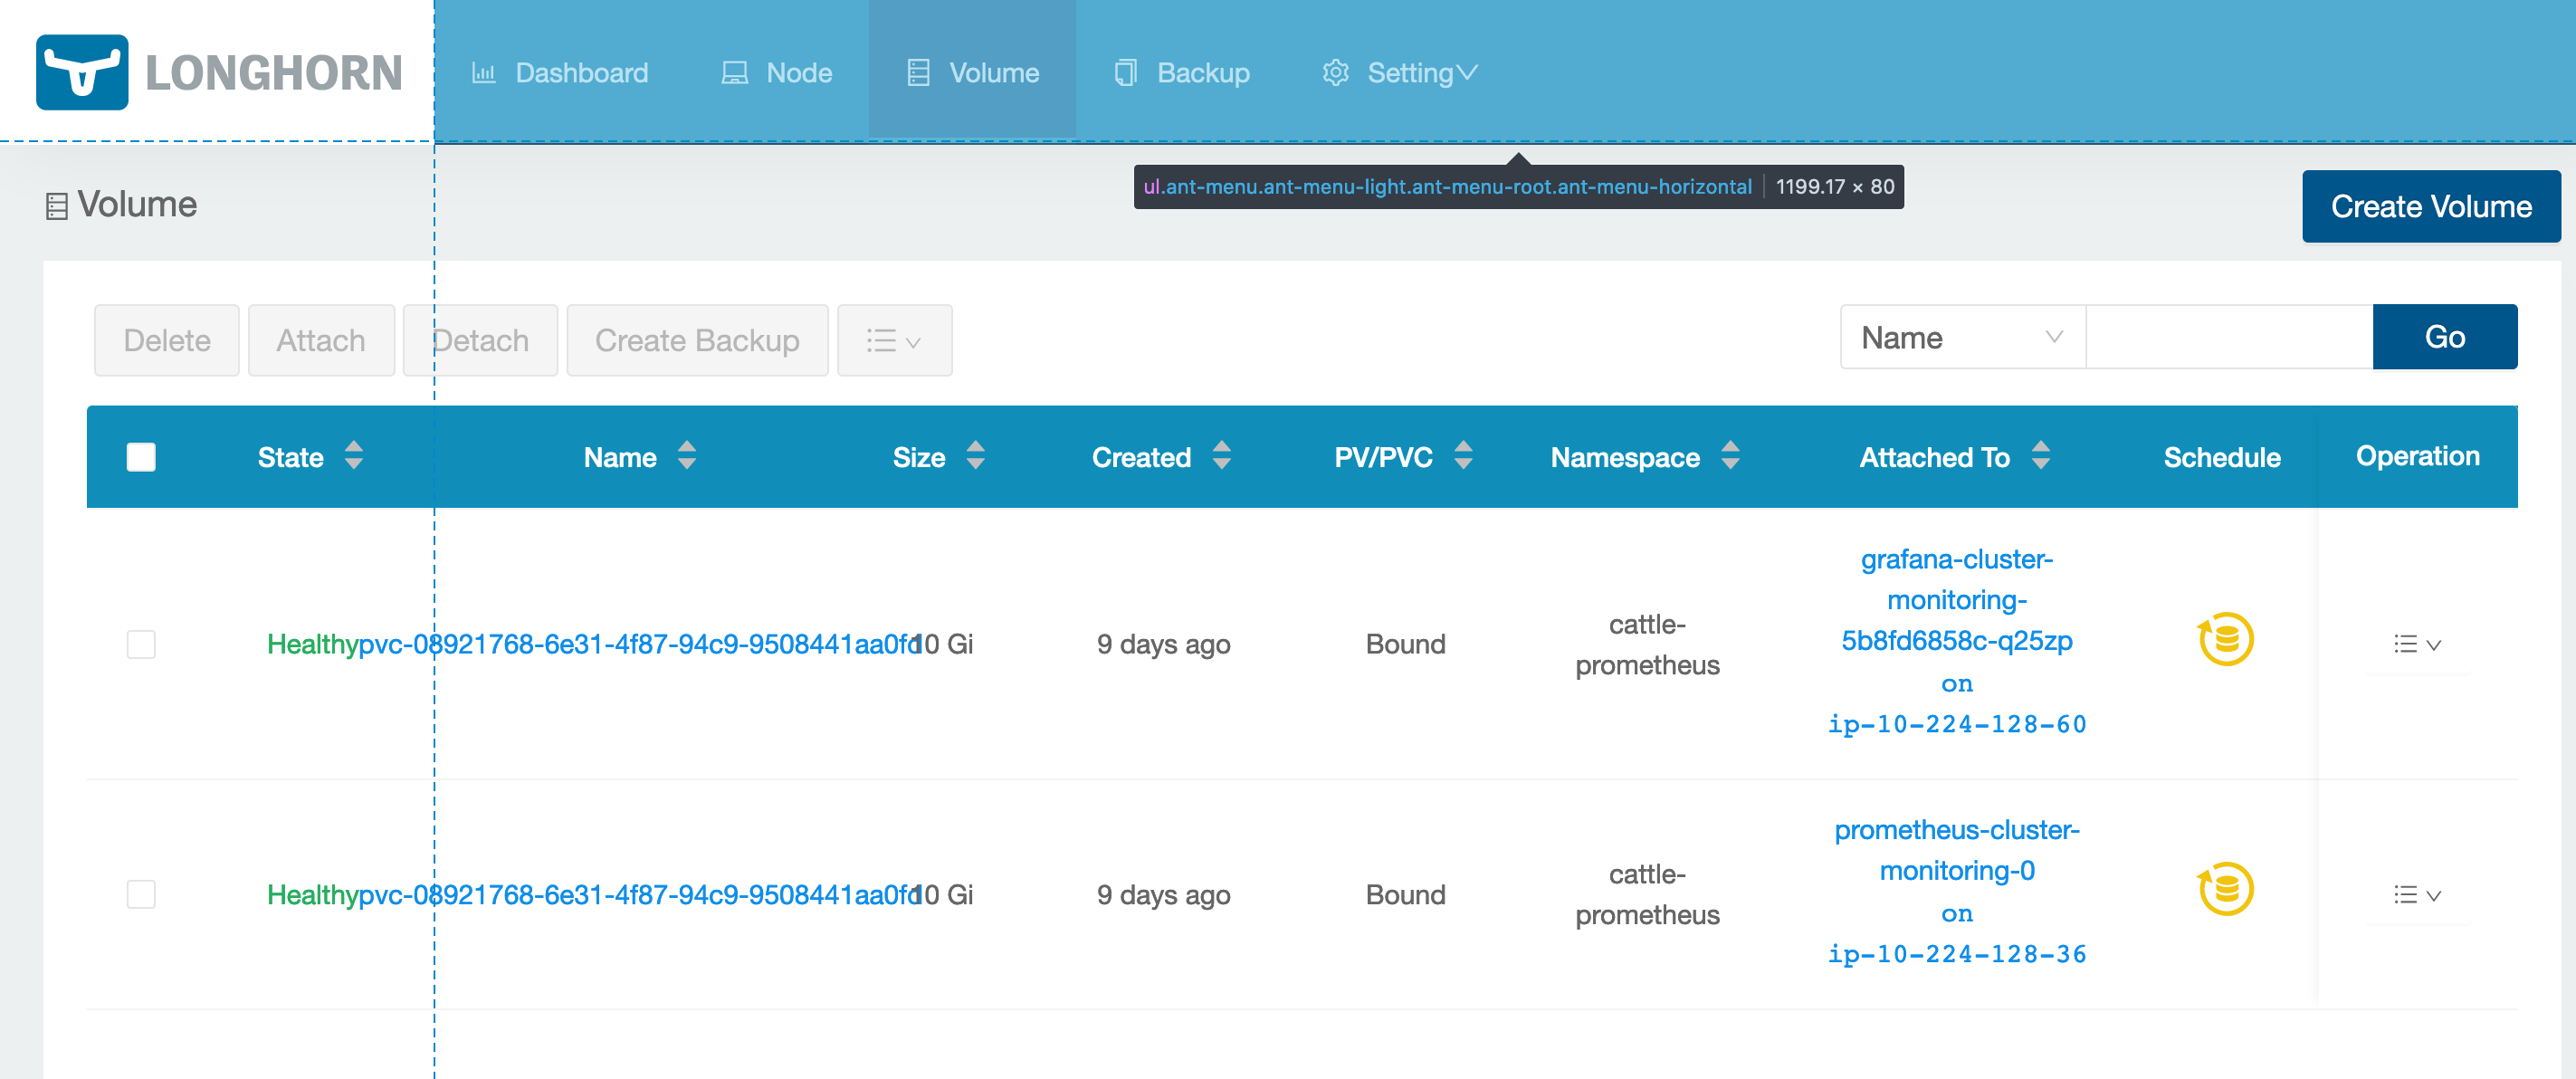This screenshot has height=1079, width=2576.
Task: Open the recurring snapshot schedule icon for prometheus volume
Action: pos(2225,890)
